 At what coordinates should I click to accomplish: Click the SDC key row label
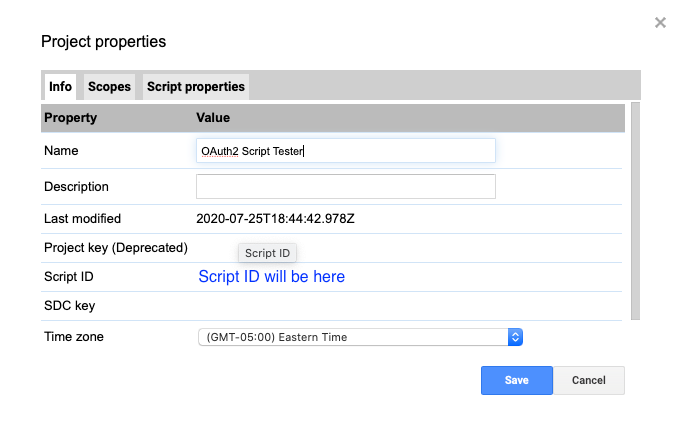point(70,306)
